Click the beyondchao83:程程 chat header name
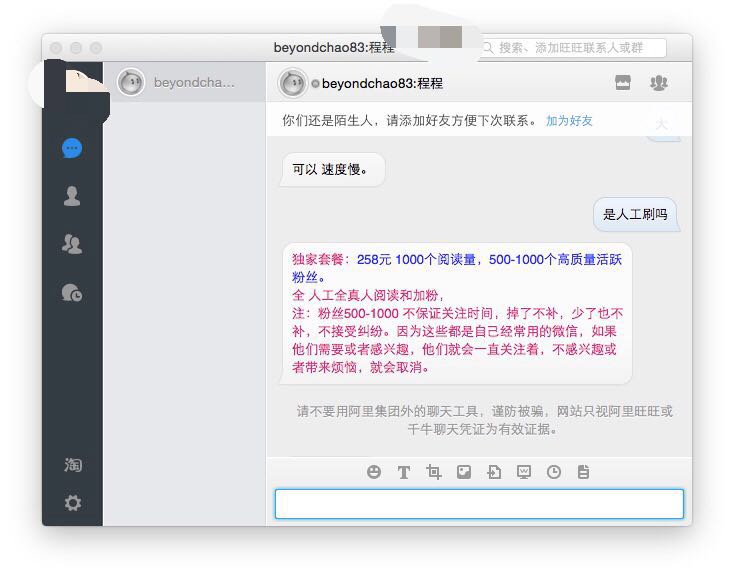 tap(382, 83)
